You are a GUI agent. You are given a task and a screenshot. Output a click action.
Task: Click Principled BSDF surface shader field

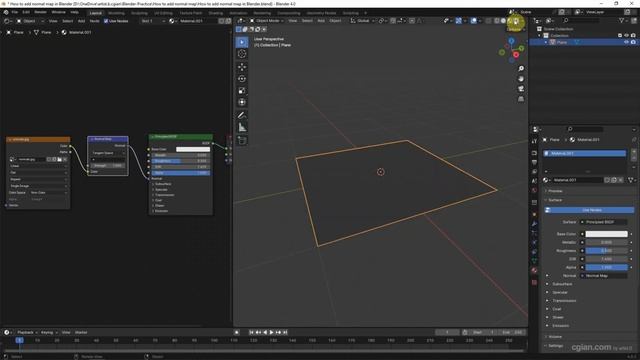[x=604, y=222]
